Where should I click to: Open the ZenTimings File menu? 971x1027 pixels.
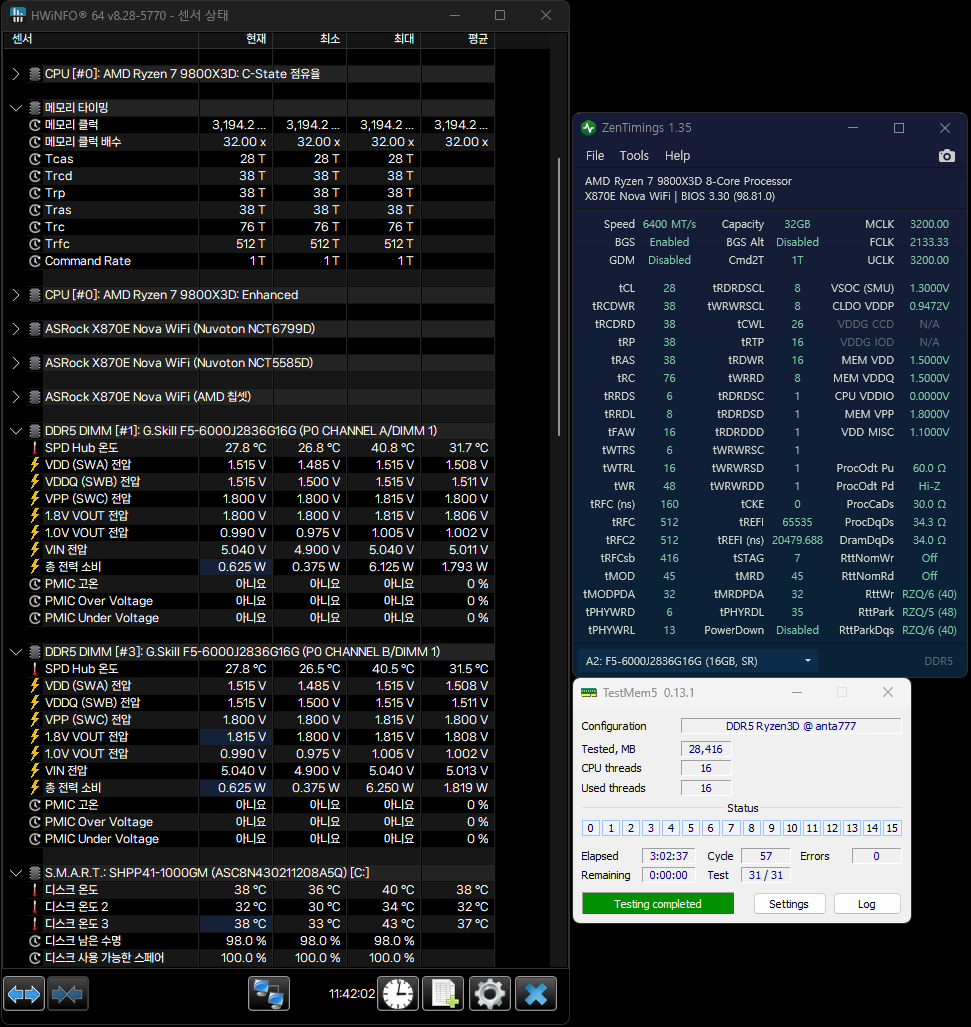pos(595,156)
